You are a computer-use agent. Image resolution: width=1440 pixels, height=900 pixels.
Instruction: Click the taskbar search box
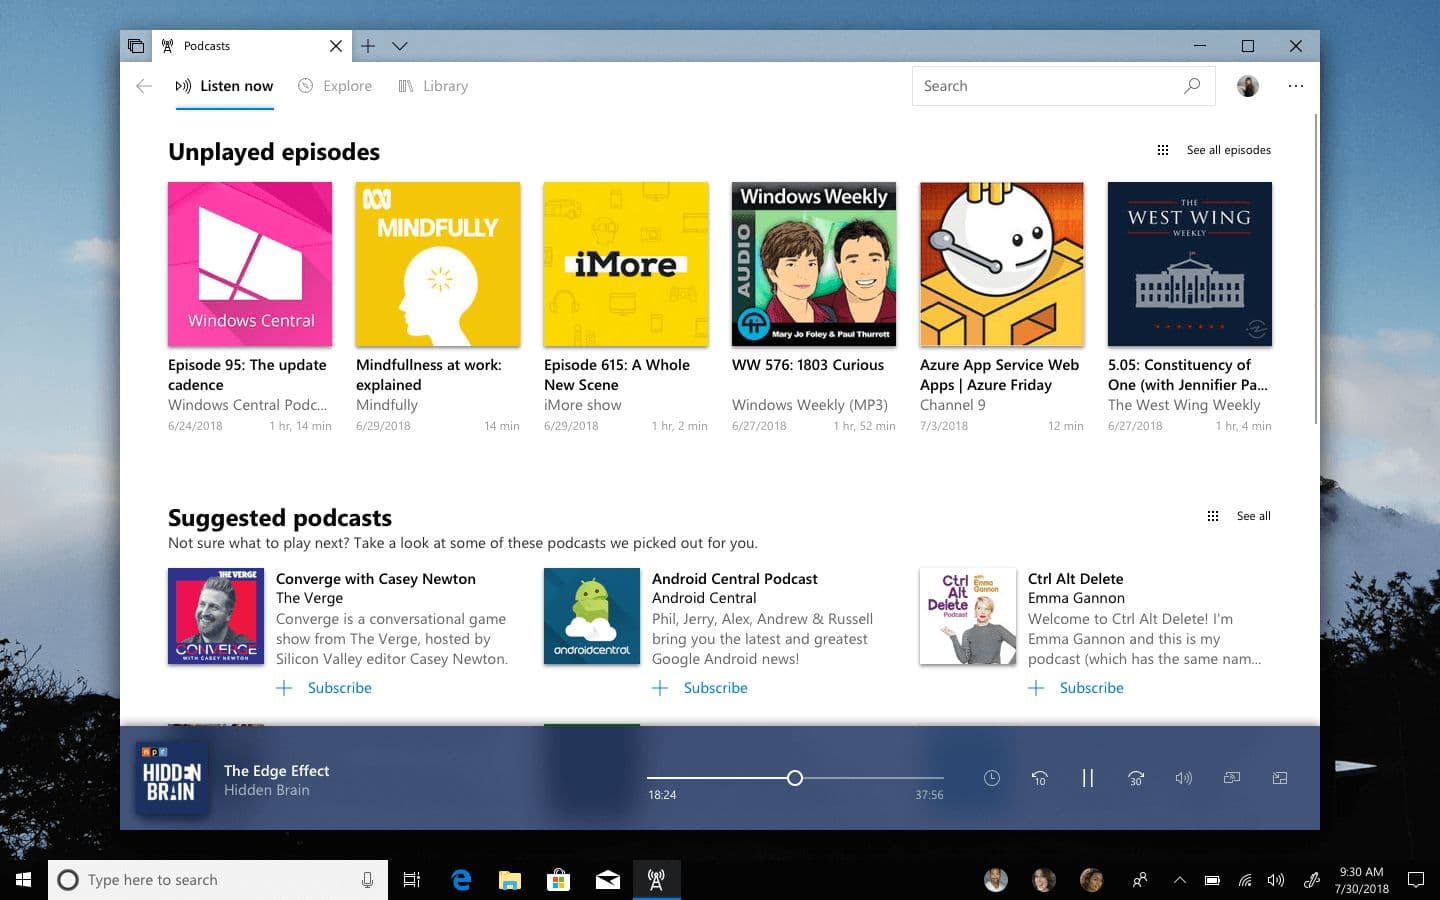click(x=218, y=880)
